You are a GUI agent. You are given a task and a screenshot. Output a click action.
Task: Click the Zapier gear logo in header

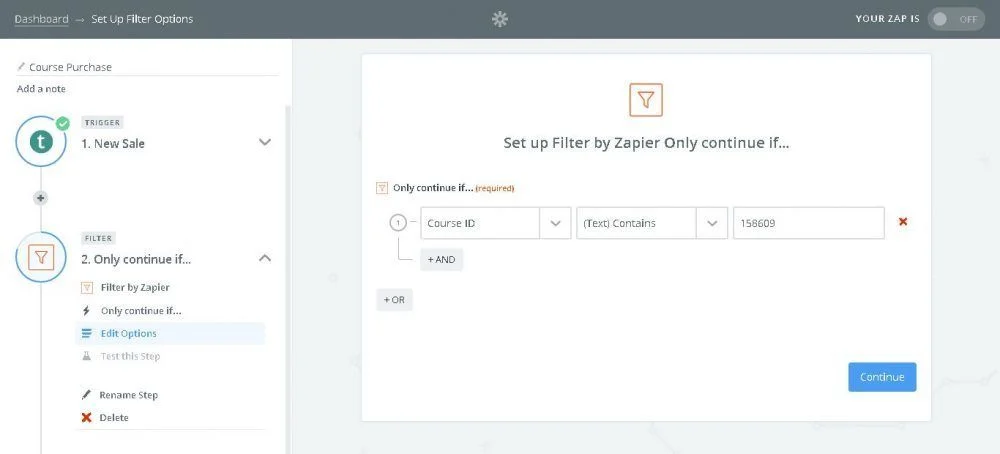pyautogui.click(x=500, y=19)
